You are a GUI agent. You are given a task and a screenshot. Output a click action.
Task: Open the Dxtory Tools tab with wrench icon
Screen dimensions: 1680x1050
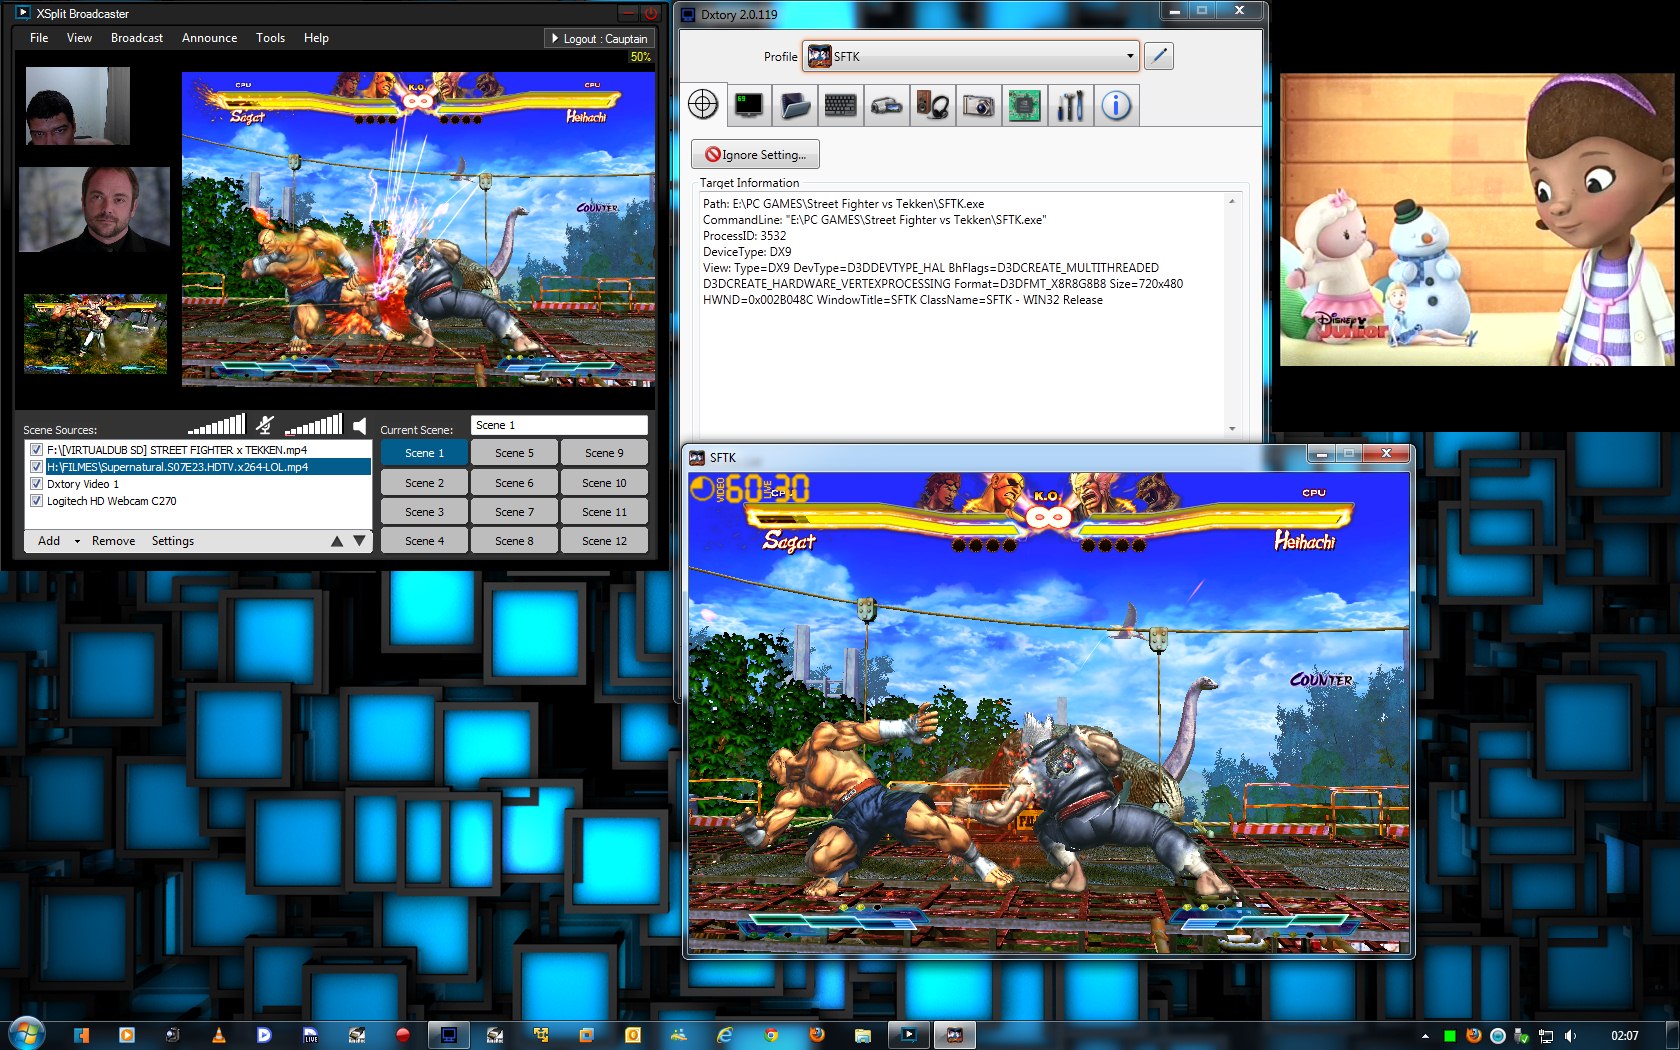1071,104
